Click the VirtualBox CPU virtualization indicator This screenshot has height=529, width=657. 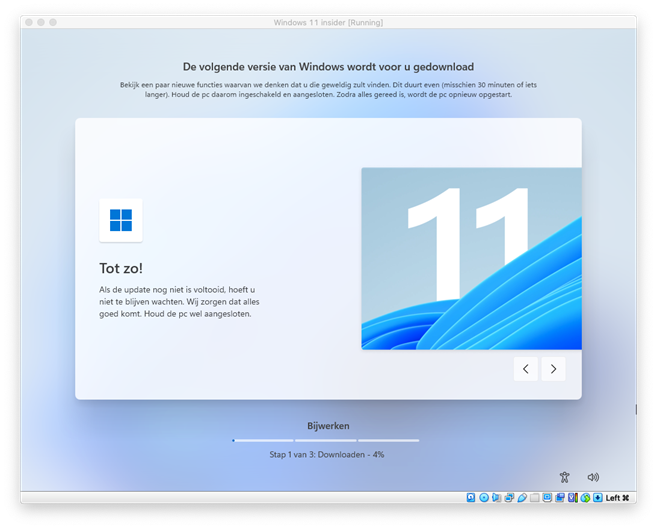point(572,498)
